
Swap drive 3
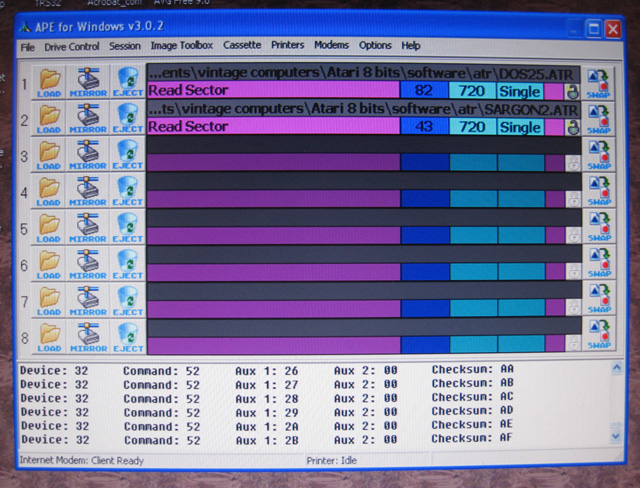[598, 155]
